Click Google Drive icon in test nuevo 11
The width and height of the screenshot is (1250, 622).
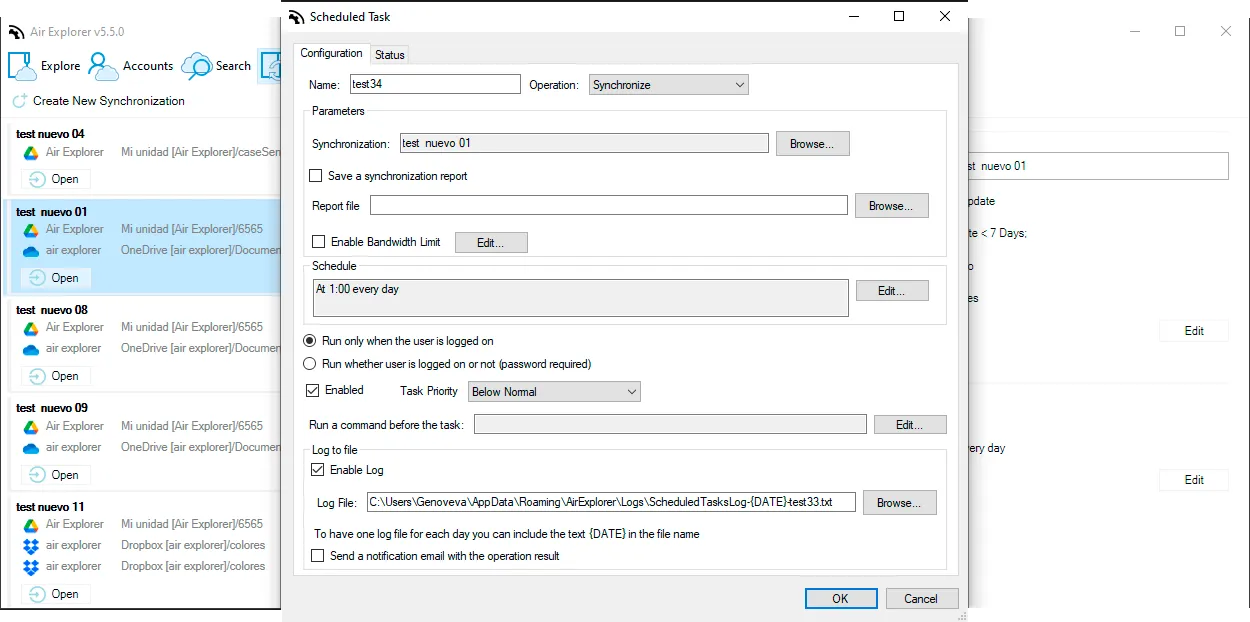coord(31,525)
